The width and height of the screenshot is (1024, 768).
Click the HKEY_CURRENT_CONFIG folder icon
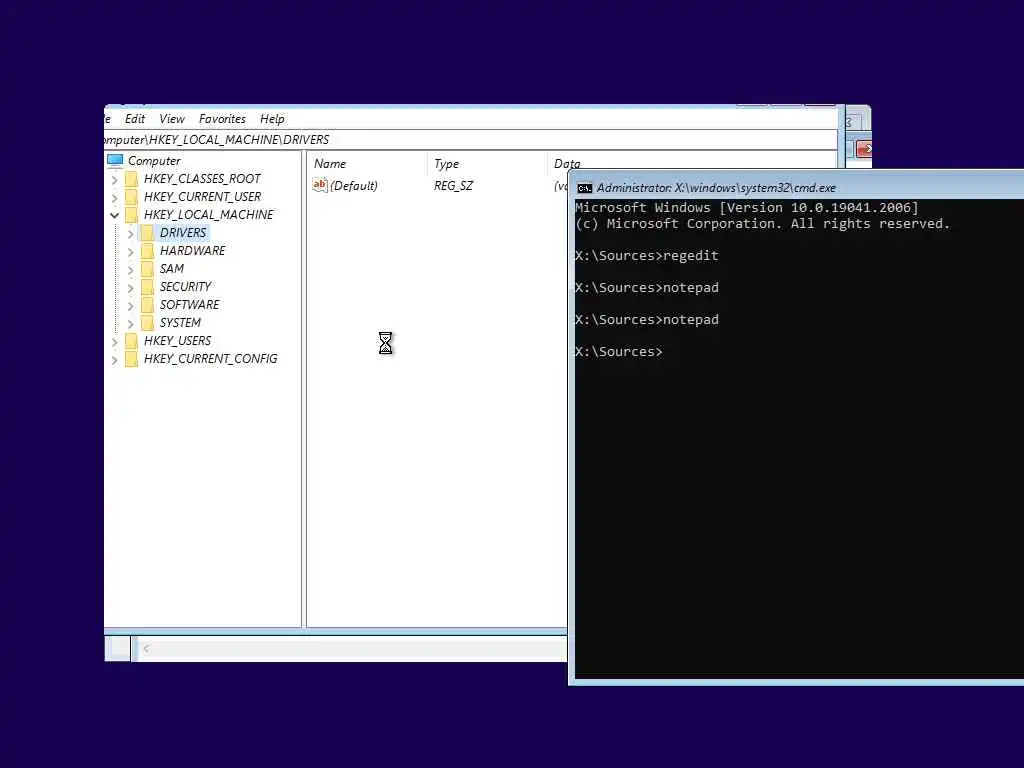[x=131, y=359]
